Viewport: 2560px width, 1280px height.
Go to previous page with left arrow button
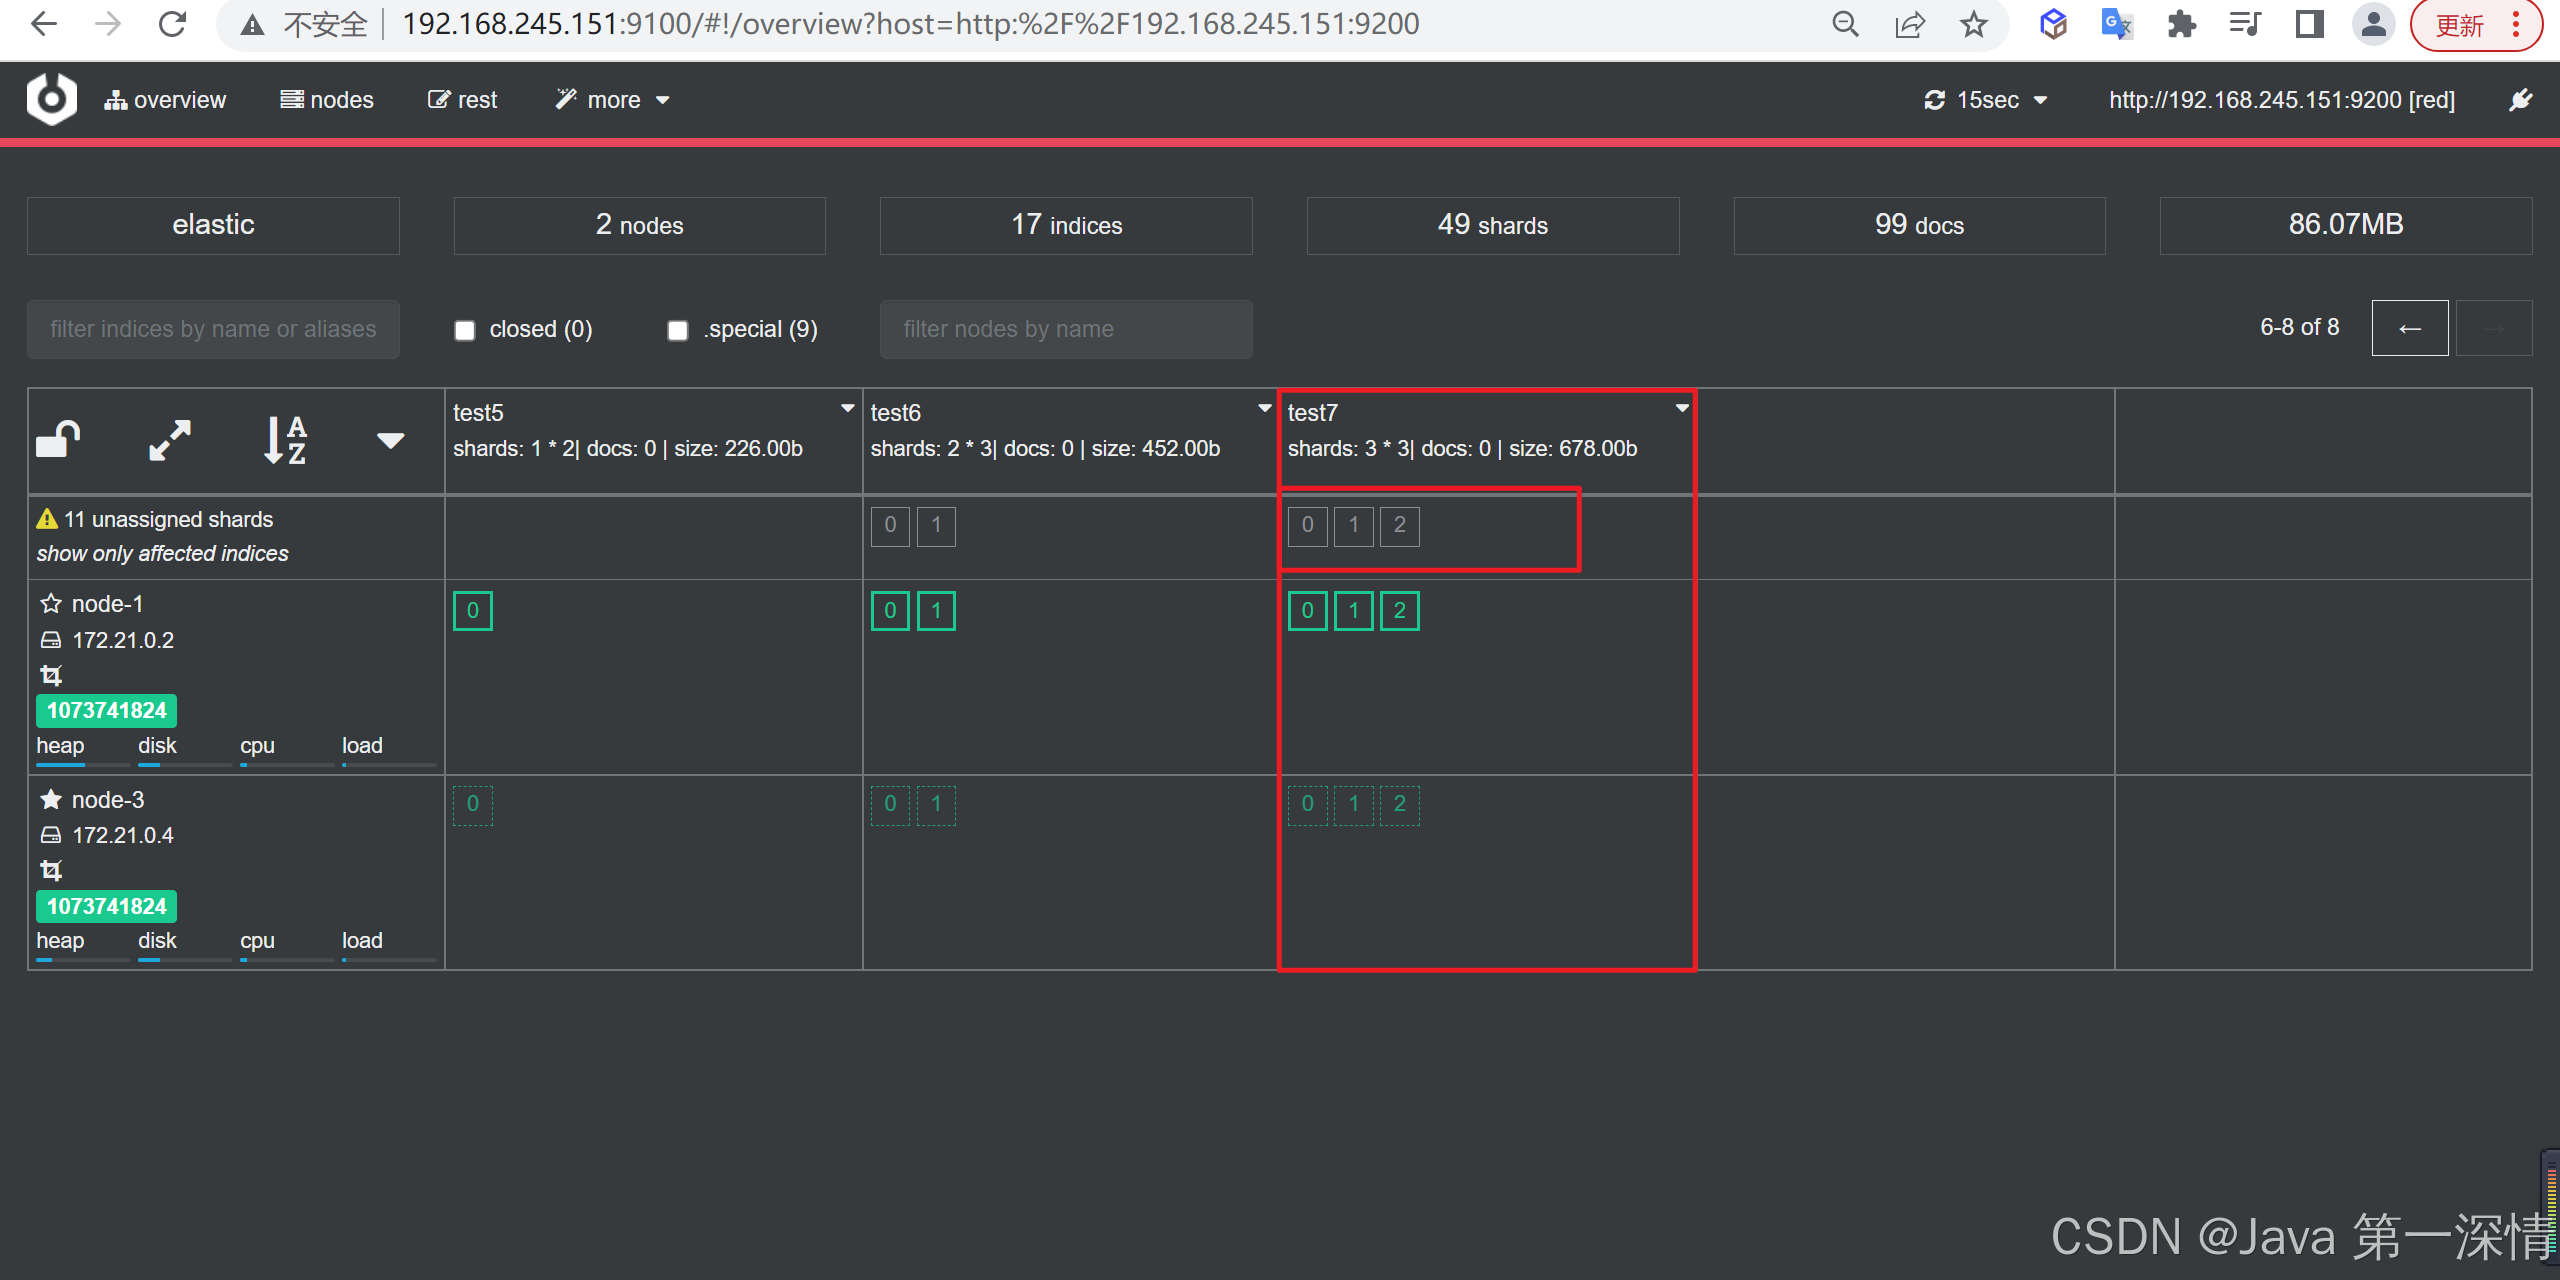(2409, 328)
